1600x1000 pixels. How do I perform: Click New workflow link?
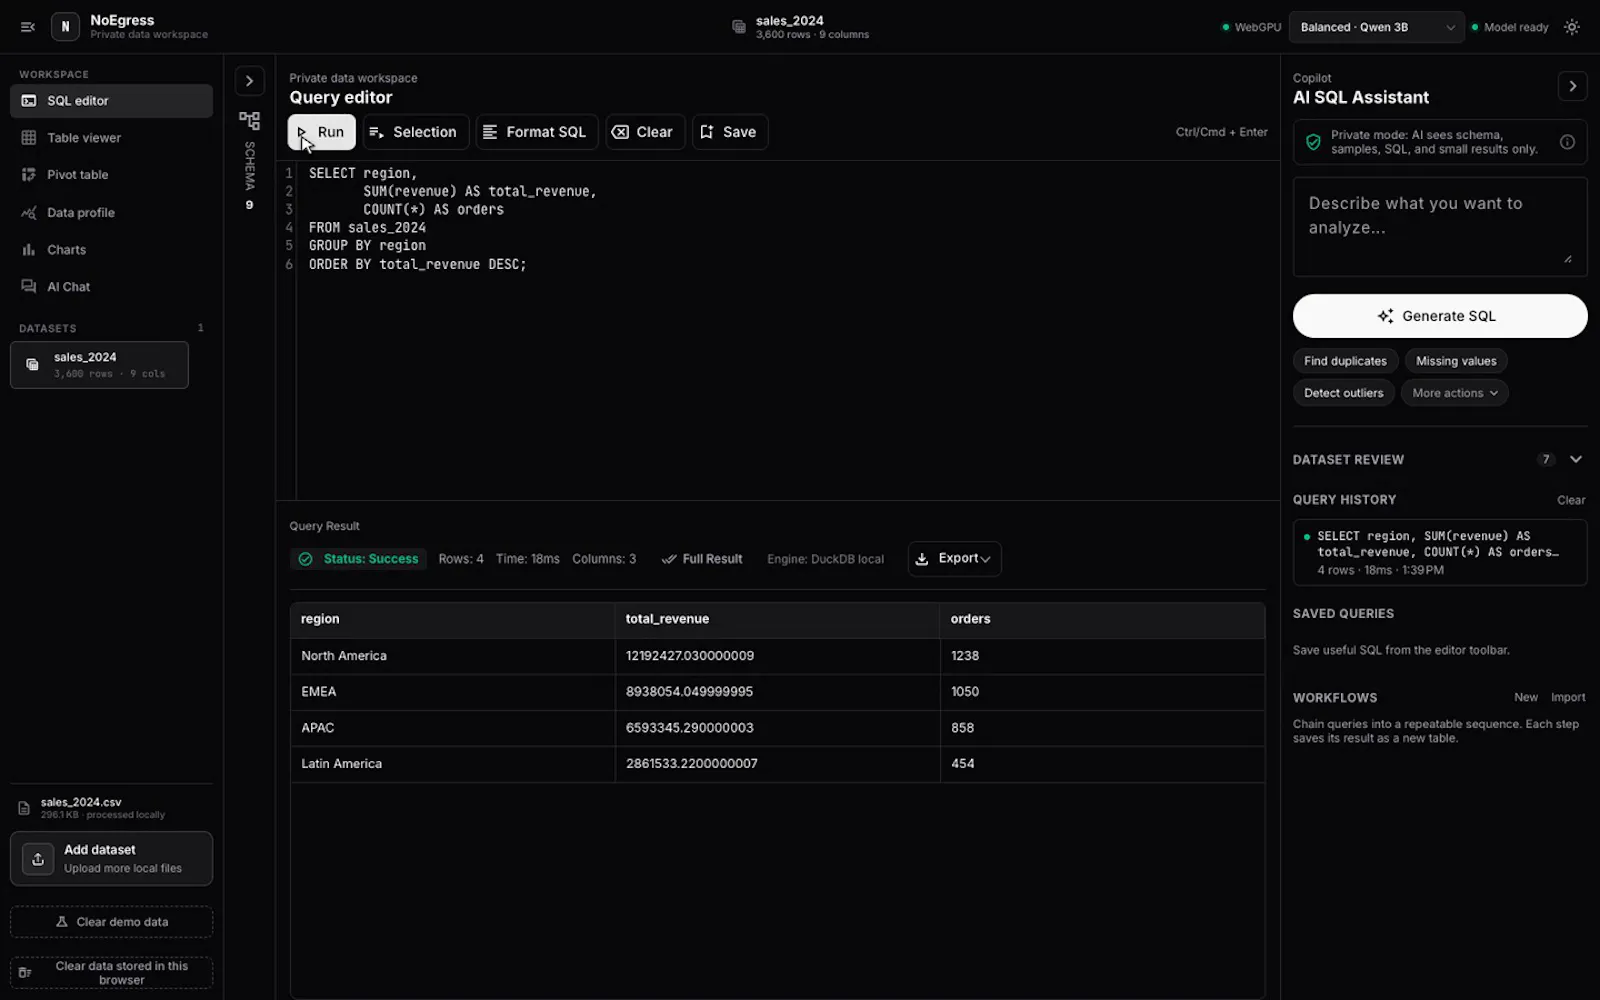(1525, 698)
